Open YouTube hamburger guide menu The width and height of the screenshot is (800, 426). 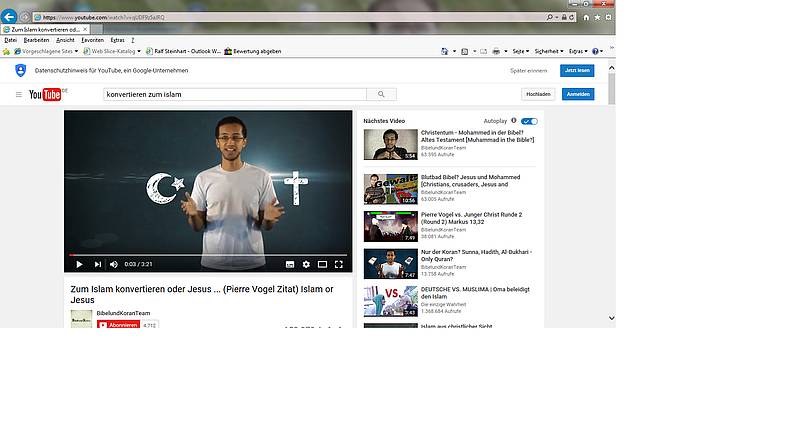(x=18, y=94)
